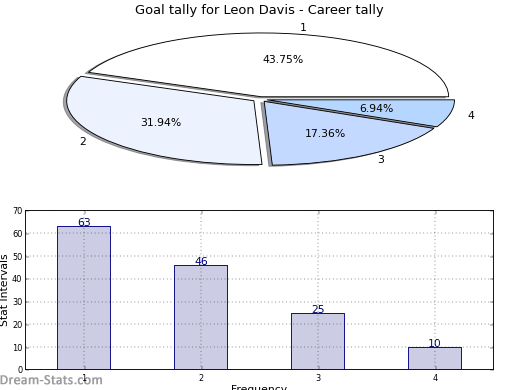Click the Stat Intervals axis label
The width and height of the screenshot is (520, 390).
pos(4,290)
